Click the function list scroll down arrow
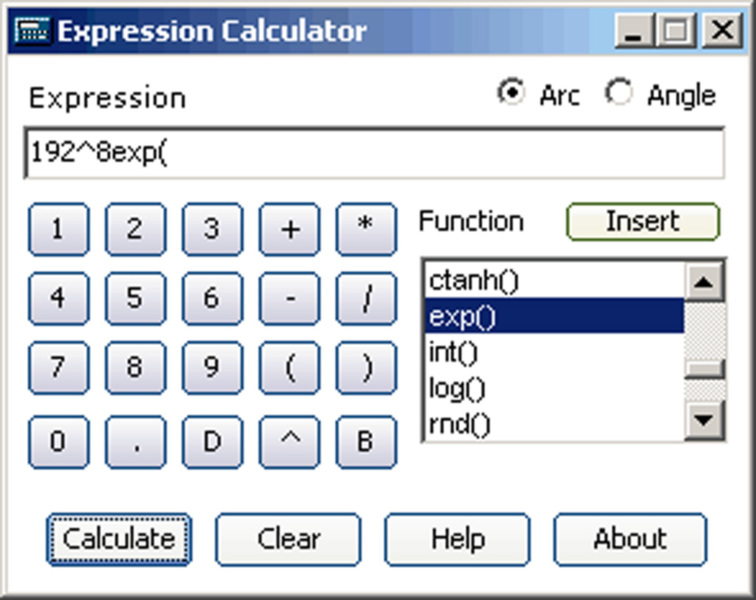Viewport: 756px width, 600px height. coord(704,420)
